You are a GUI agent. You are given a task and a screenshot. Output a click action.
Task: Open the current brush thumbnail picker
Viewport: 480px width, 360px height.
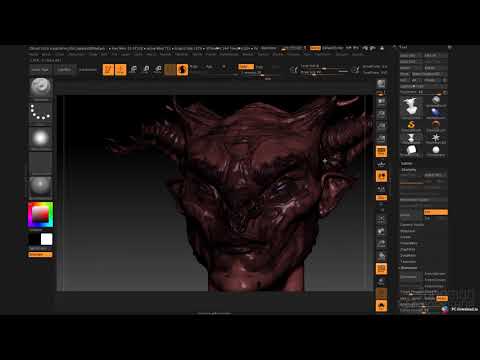point(40,87)
